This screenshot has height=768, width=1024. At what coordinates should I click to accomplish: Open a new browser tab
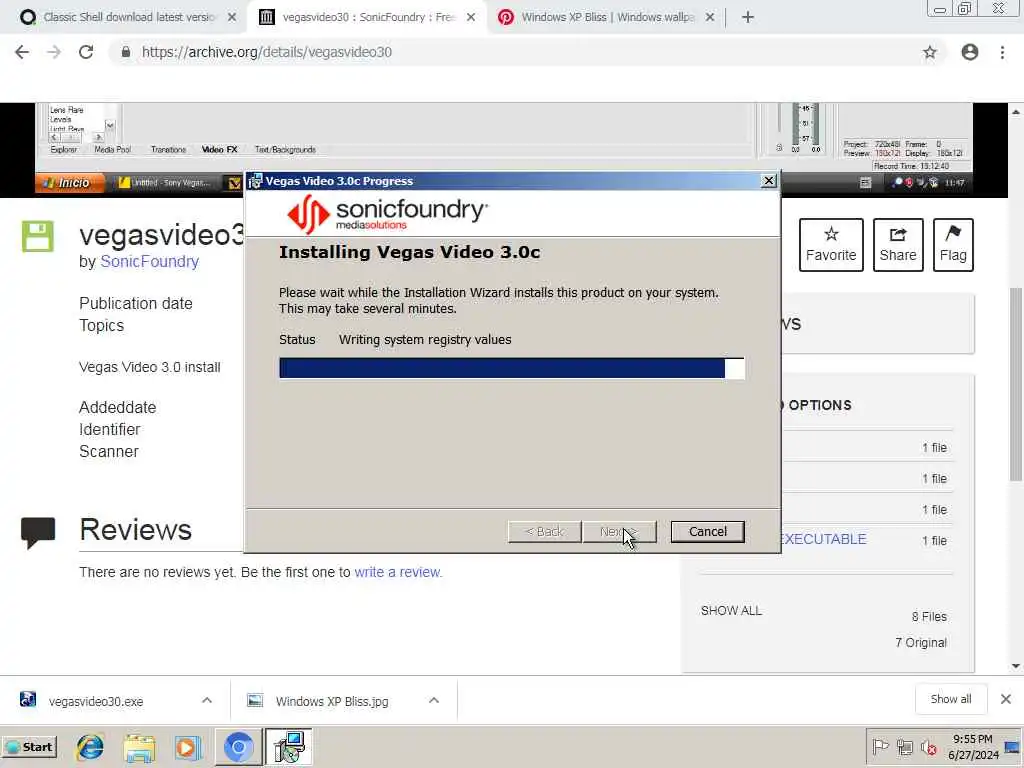(748, 17)
